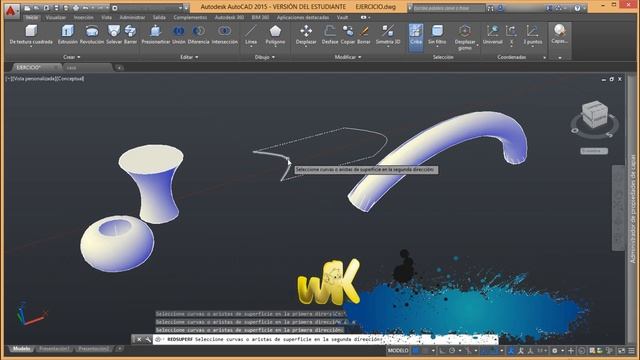Open the Visualizar ribbon tab
The height and width of the screenshot is (360, 640).
coord(56,18)
